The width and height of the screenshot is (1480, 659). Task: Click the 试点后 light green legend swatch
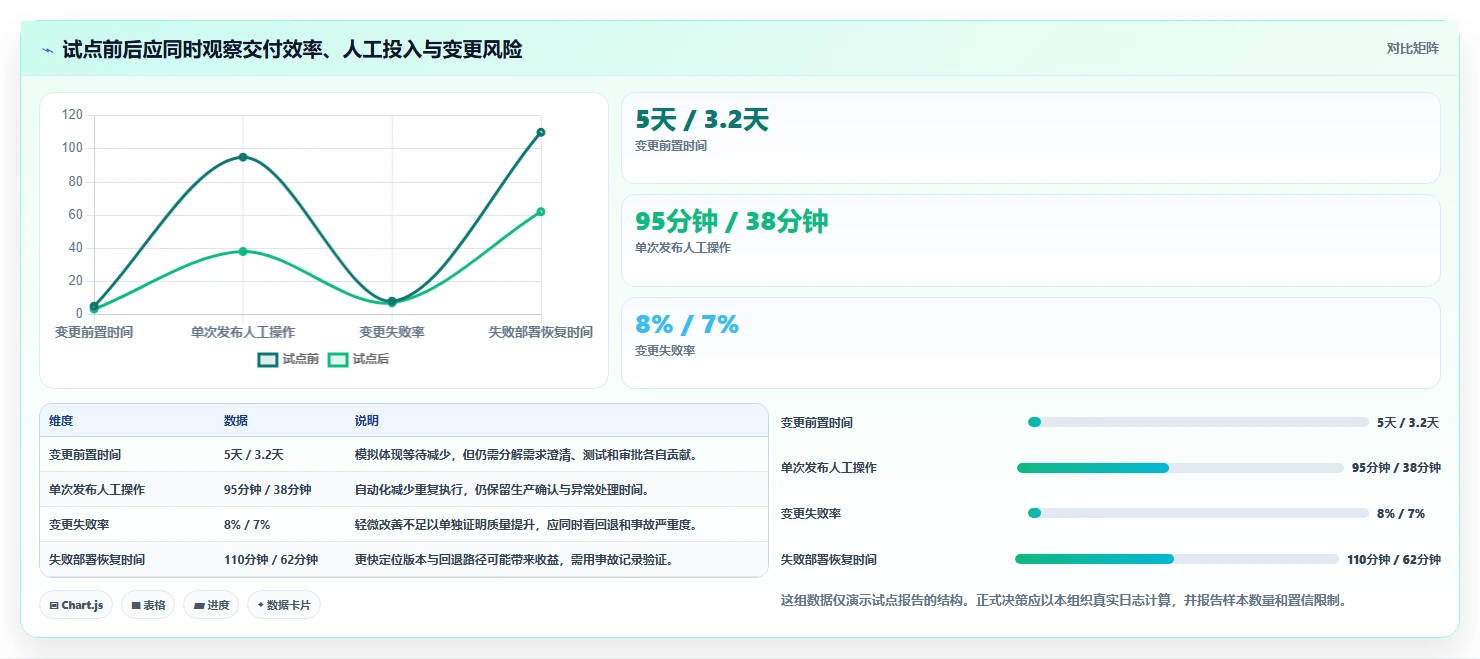338,359
